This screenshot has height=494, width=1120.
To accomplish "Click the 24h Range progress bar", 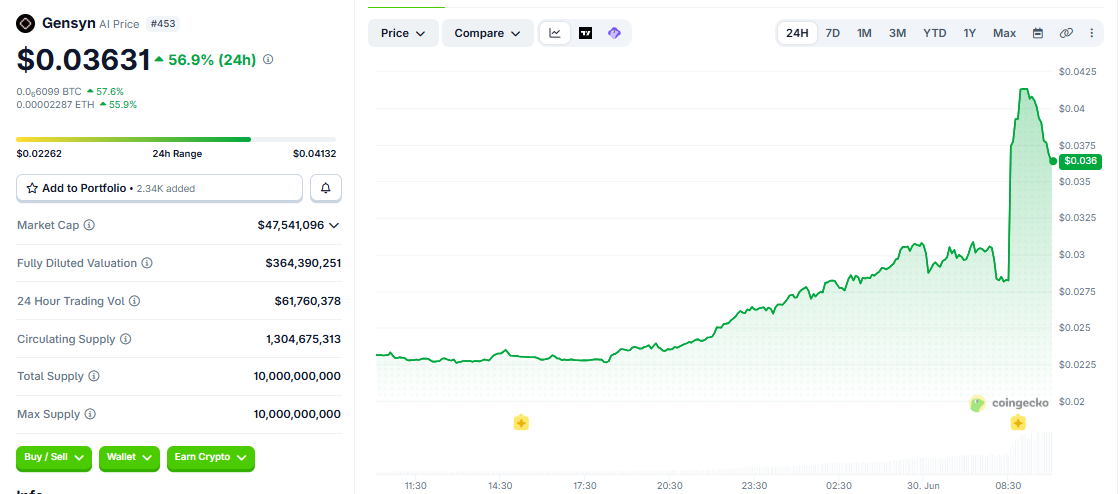I will pos(176,139).
